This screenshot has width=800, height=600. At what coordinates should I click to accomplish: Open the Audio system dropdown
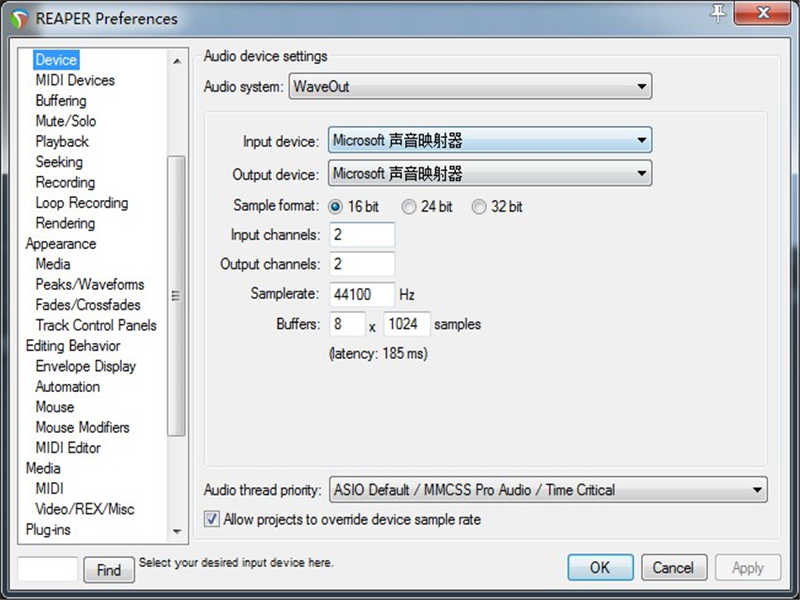470,87
